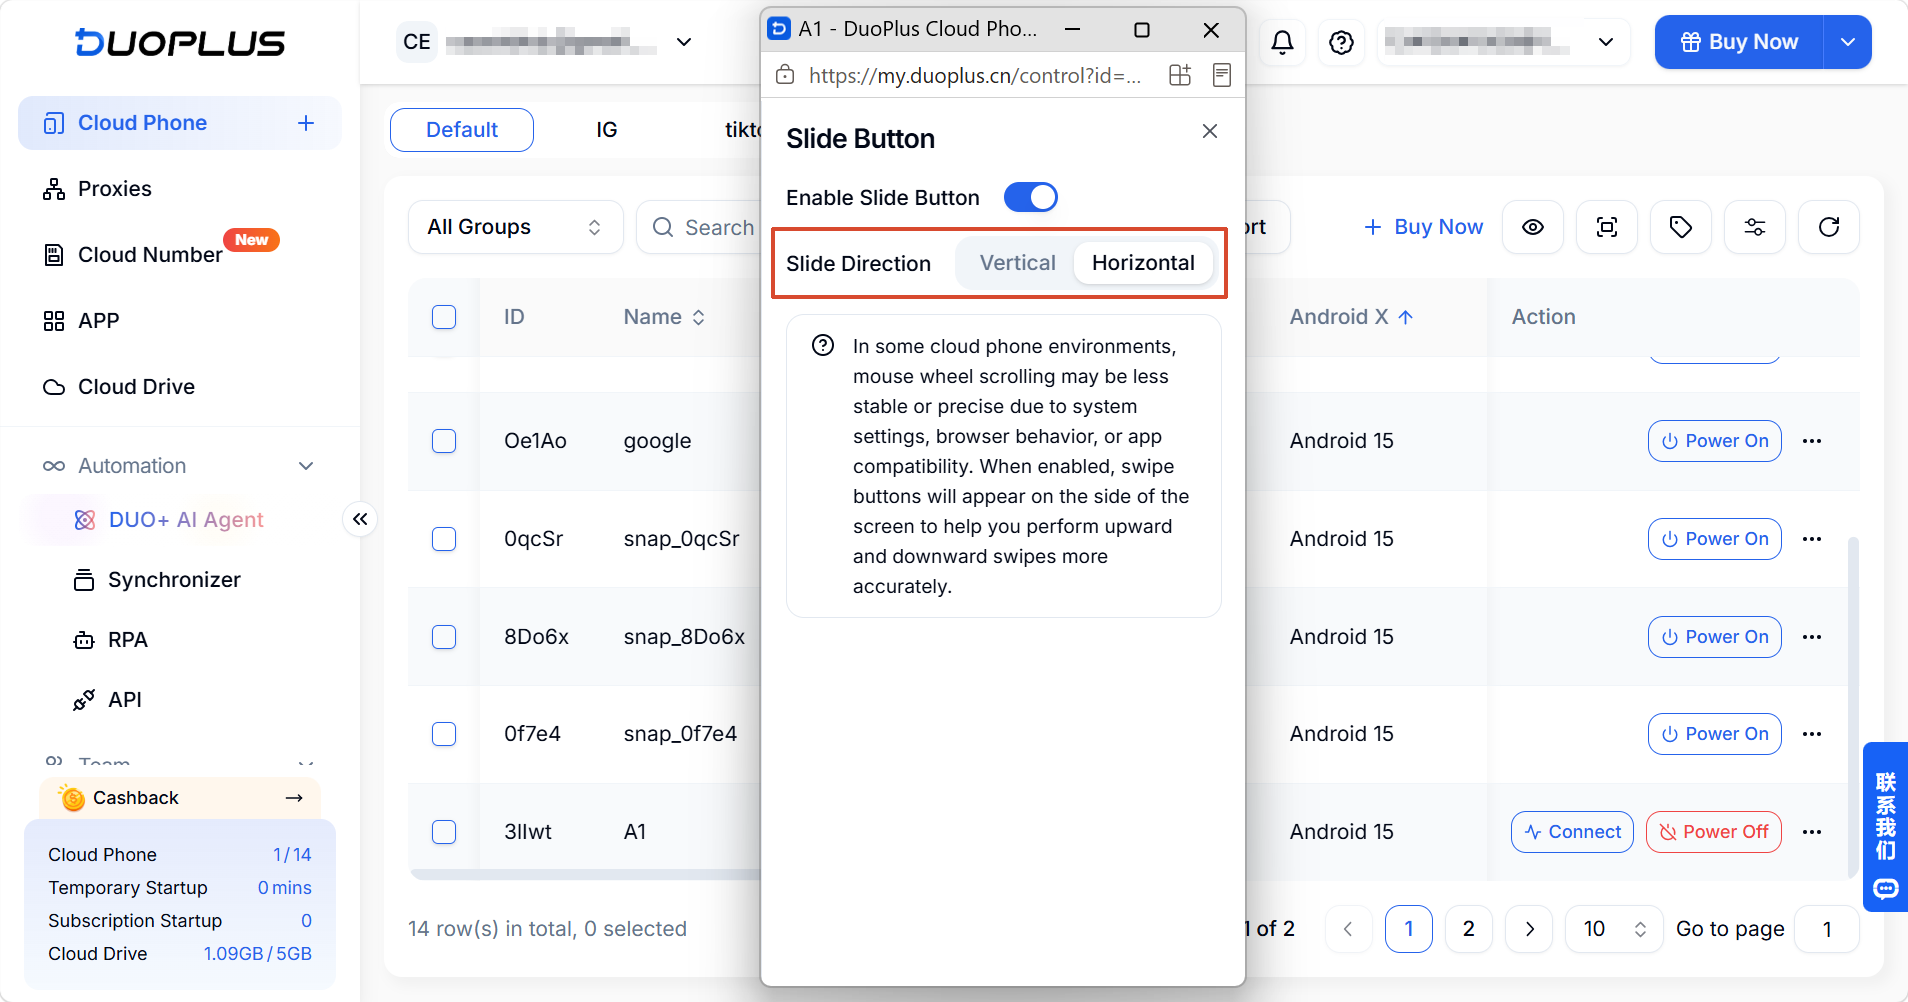Click the site info lock icon
The width and height of the screenshot is (1908, 1002).
[785, 75]
